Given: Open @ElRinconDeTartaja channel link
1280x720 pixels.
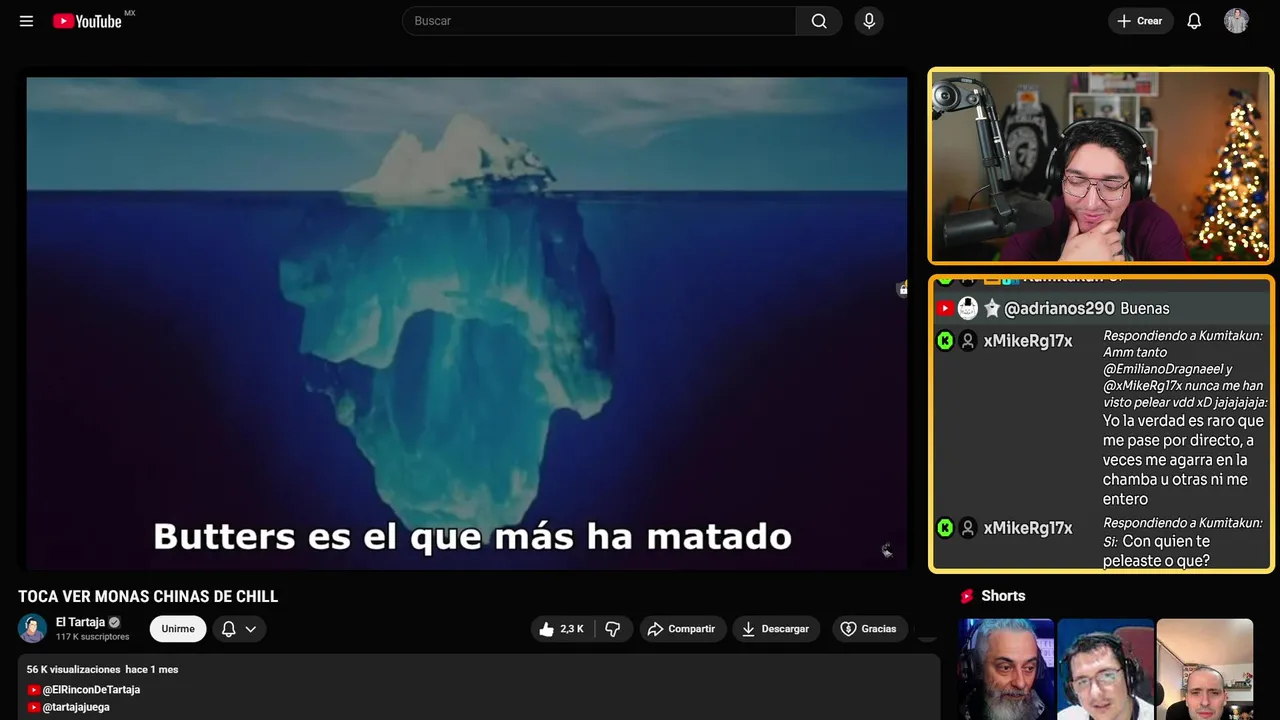Looking at the screenshot, I should [91, 690].
